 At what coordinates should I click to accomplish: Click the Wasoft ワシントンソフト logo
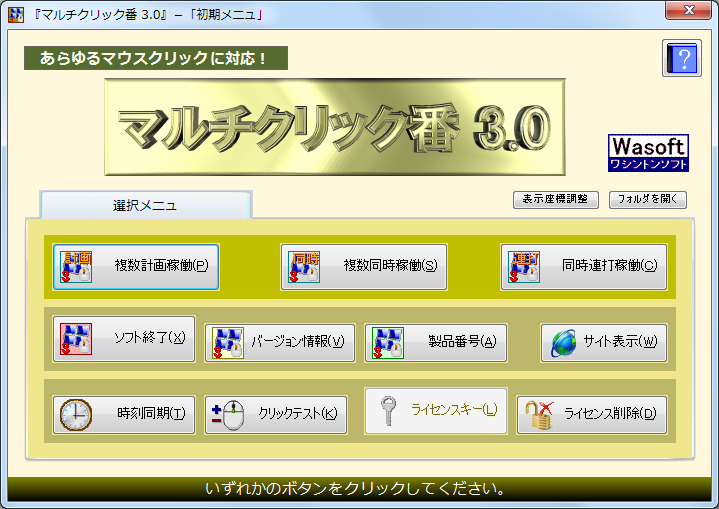pos(648,153)
